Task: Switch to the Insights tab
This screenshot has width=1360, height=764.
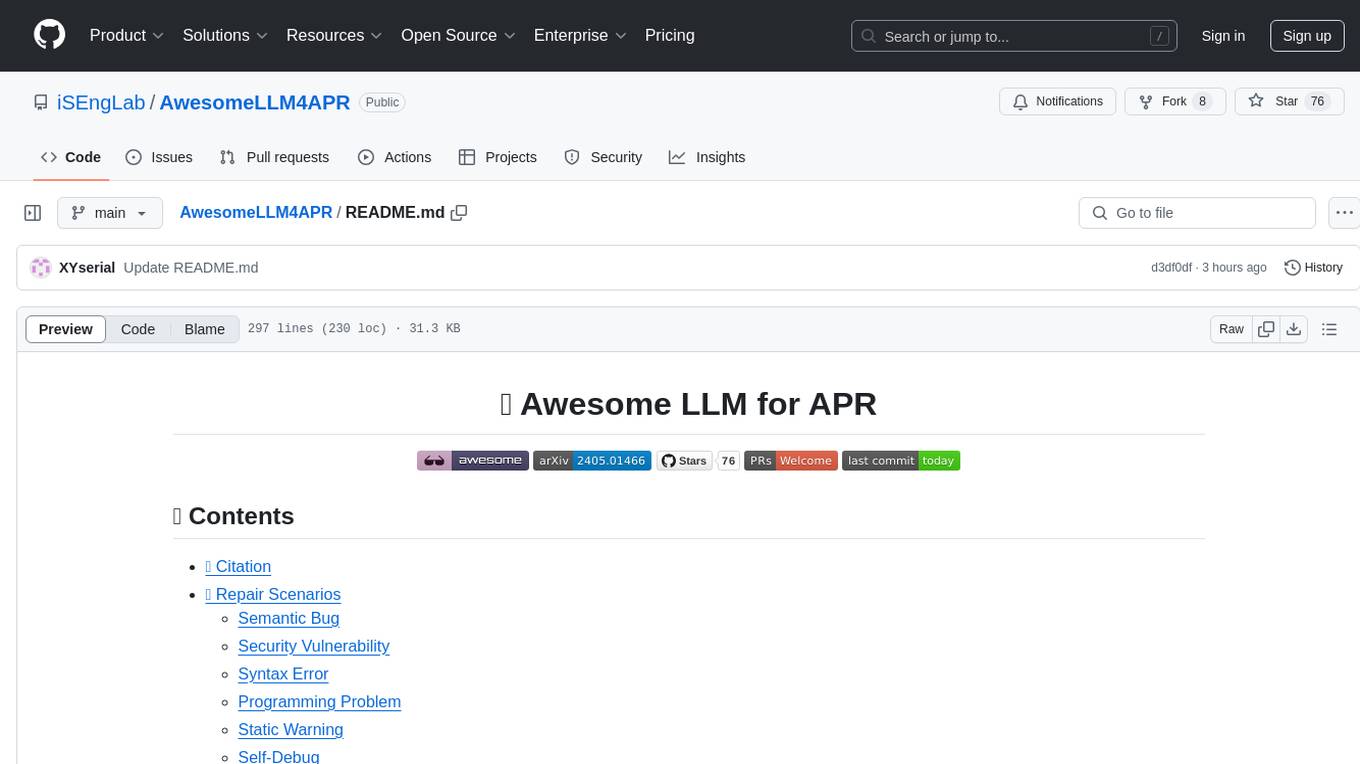Action: pos(707,157)
